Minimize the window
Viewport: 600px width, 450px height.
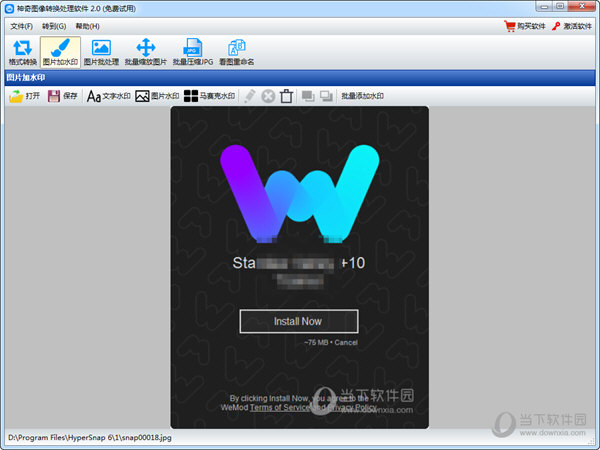point(544,6)
